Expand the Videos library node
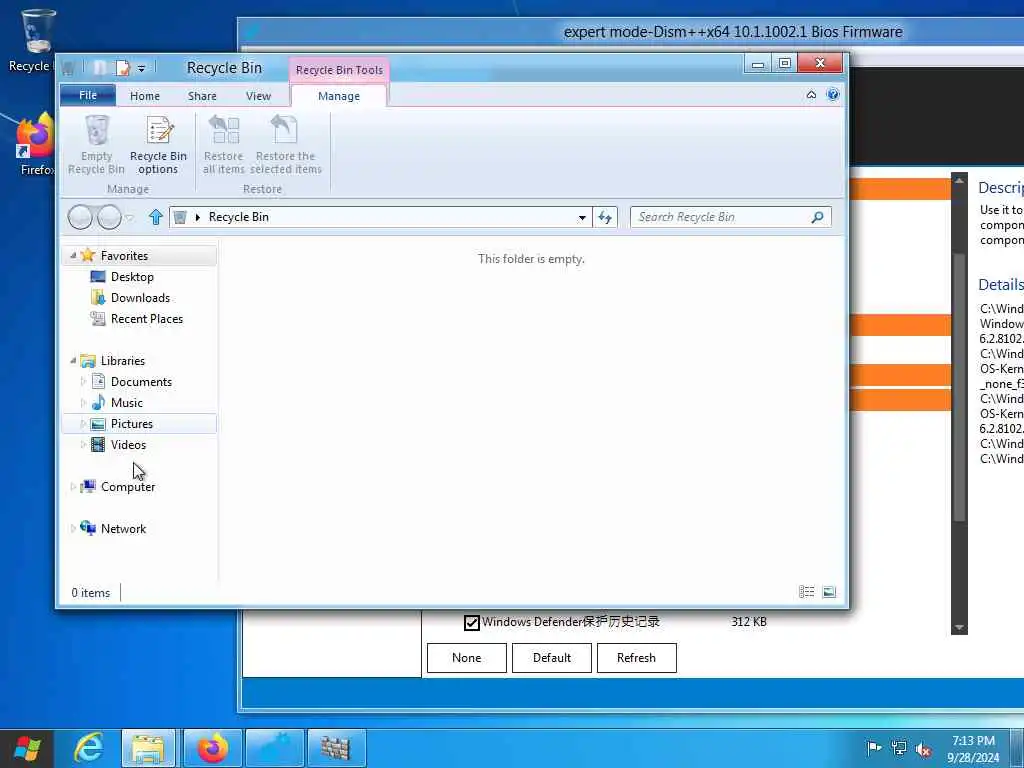The height and width of the screenshot is (768, 1024). pos(83,445)
